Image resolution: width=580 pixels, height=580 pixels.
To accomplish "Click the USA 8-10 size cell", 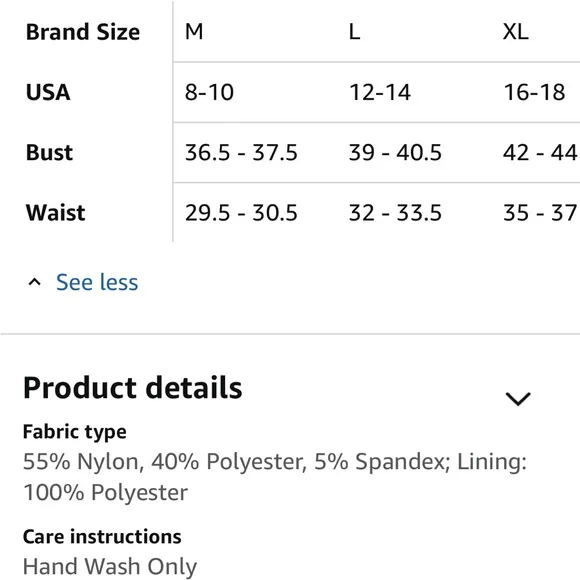I will (209, 92).
